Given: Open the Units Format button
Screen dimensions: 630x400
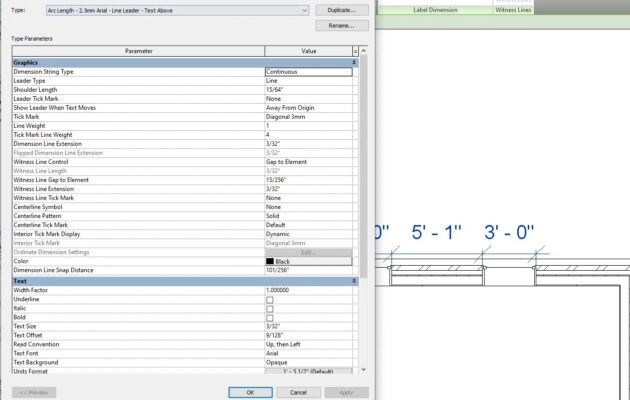Looking at the screenshot, I should point(308,371).
